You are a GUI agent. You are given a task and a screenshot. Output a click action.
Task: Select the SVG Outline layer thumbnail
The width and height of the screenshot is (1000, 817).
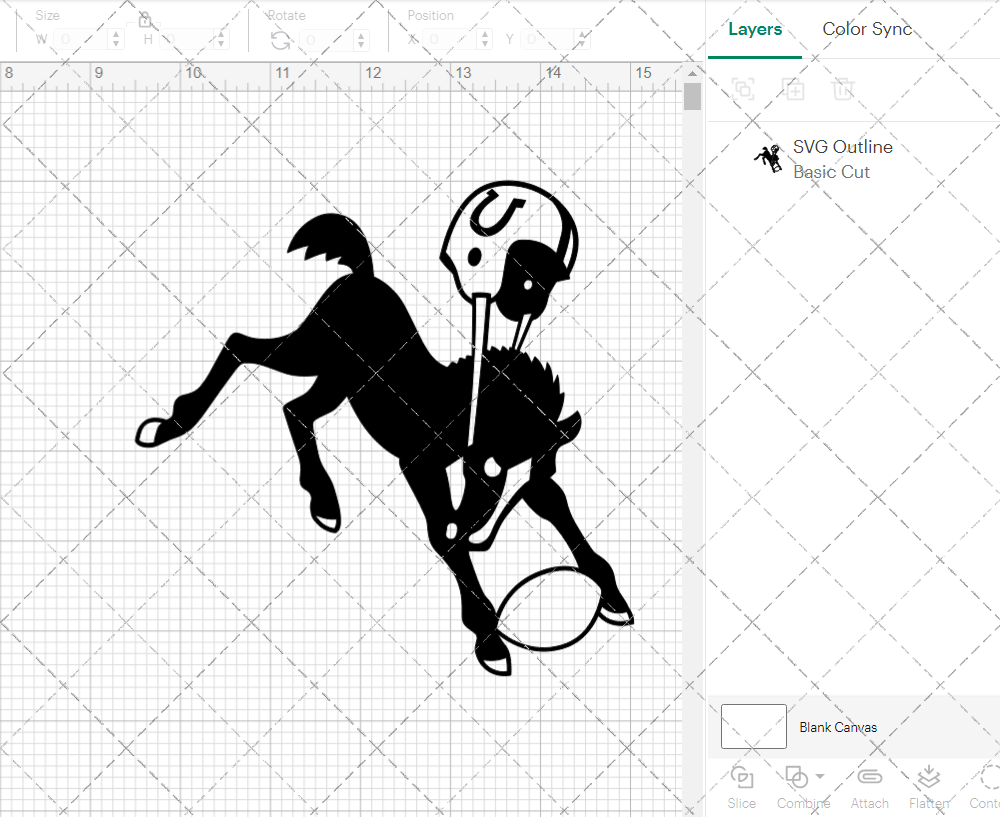[769, 158]
